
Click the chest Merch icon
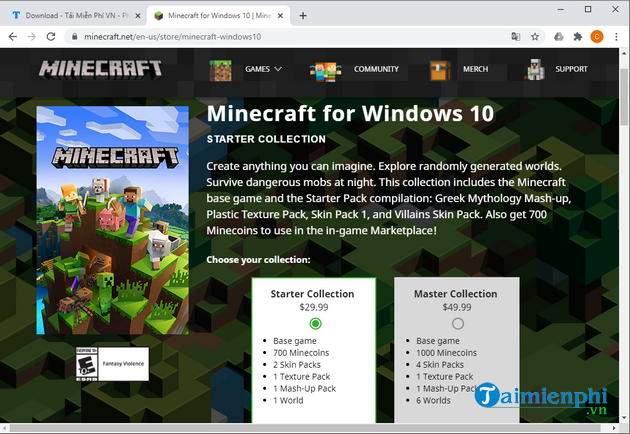tap(440, 70)
